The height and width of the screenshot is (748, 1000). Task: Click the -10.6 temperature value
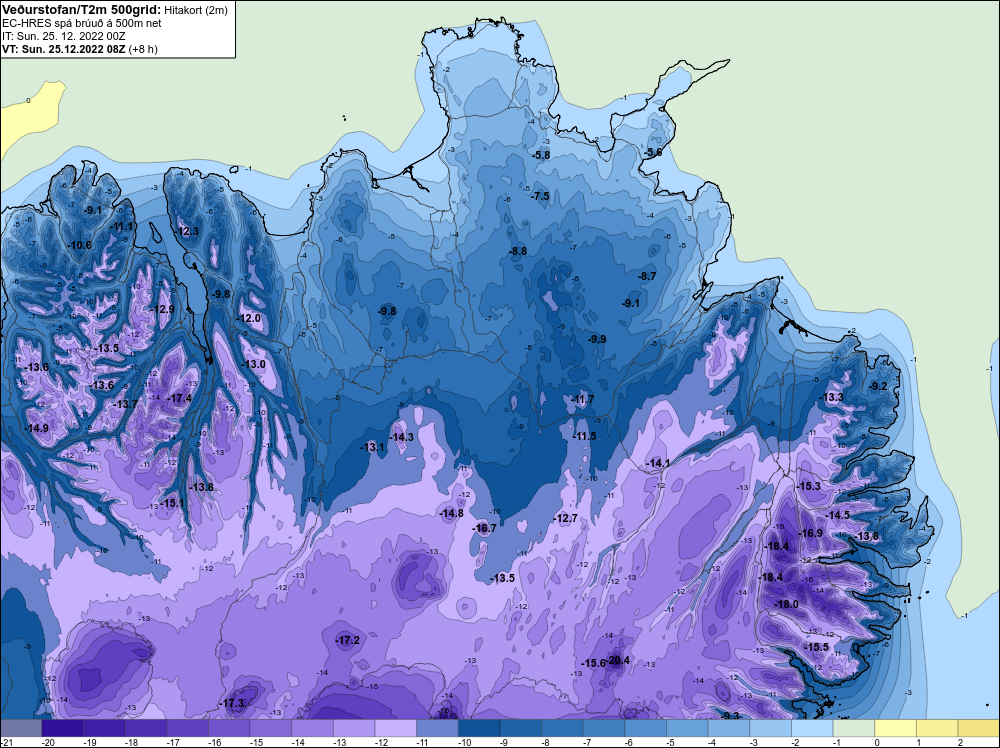point(80,245)
